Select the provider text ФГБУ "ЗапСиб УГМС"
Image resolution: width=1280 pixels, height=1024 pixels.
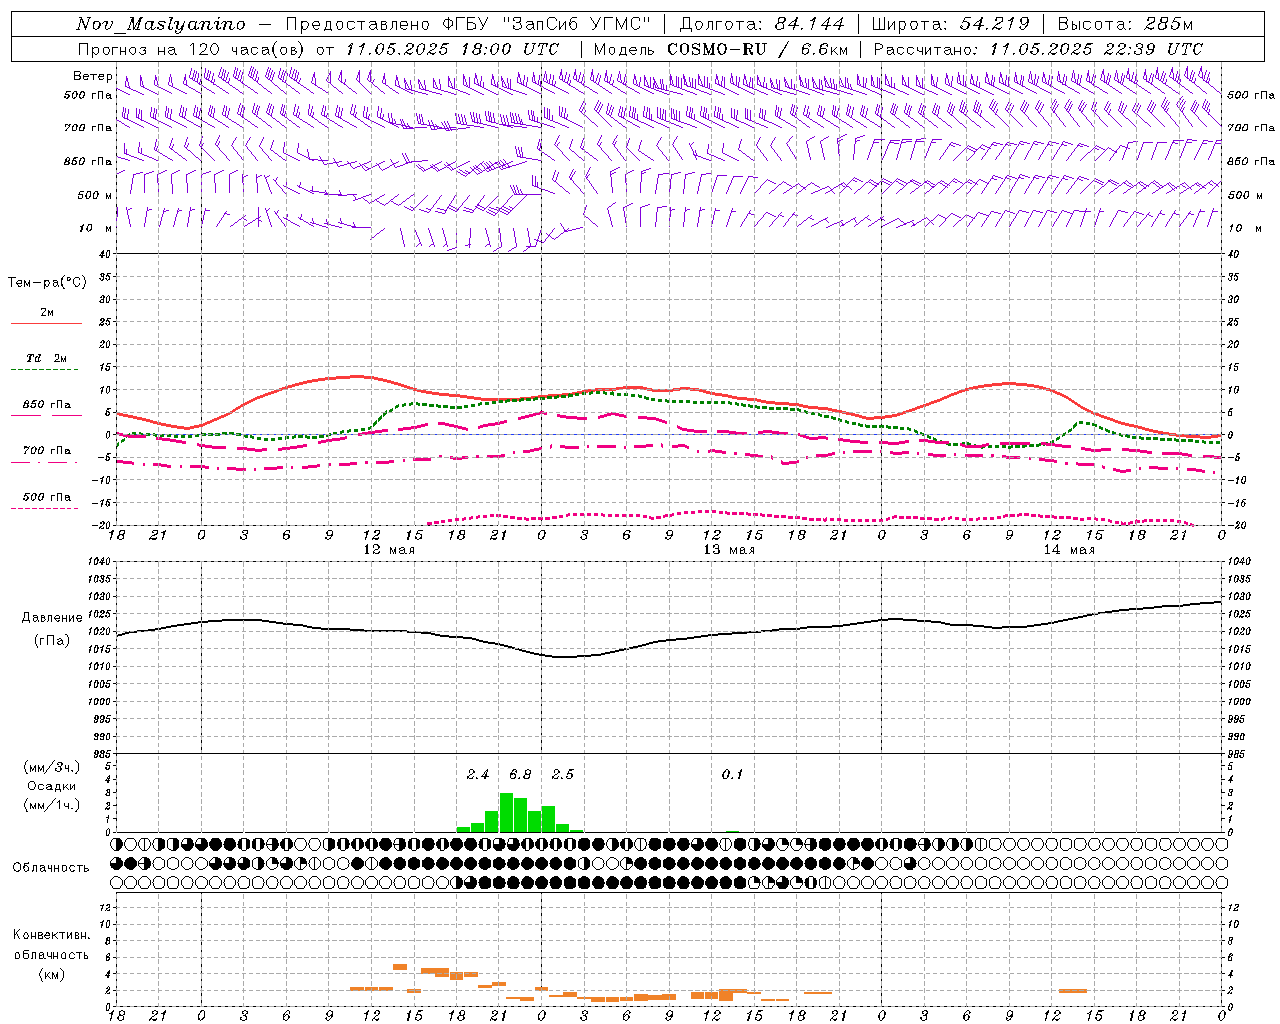click(547, 24)
